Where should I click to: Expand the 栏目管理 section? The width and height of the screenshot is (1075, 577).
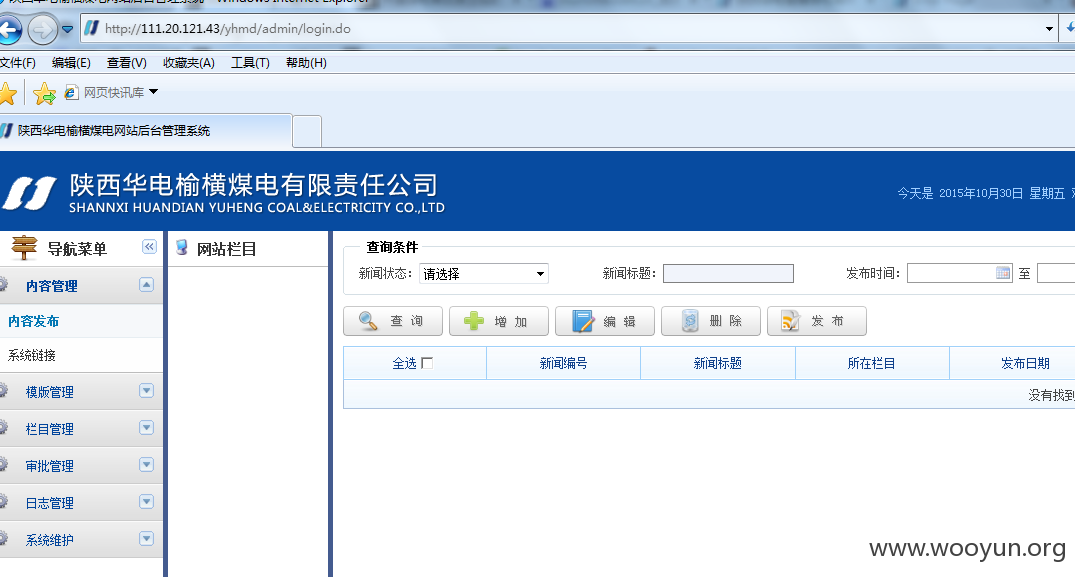[x=147, y=428]
